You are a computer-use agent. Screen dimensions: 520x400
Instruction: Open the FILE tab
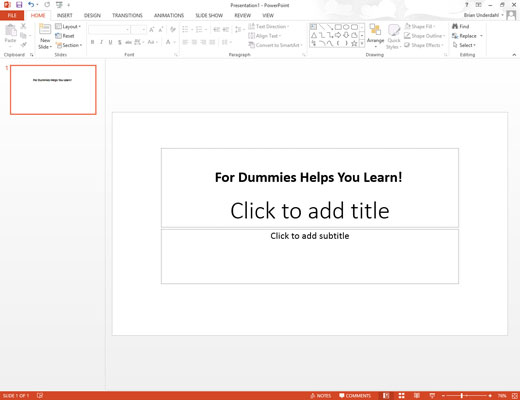(12, 15)
